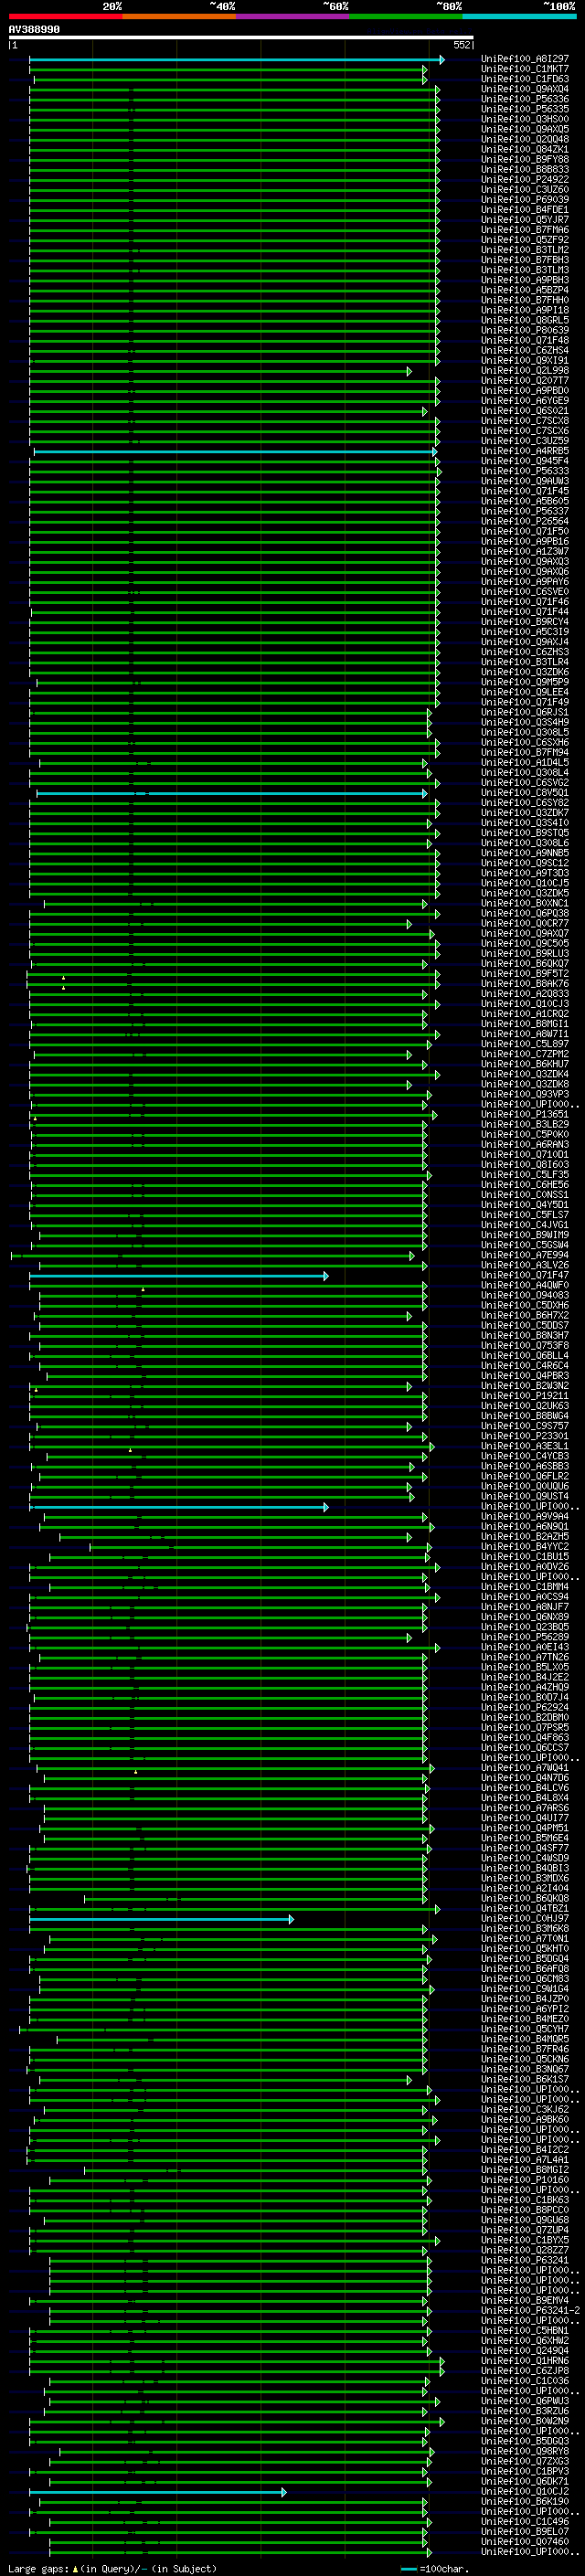Open hit UniRef100_C0NSS1

[x=525, y=1194]
